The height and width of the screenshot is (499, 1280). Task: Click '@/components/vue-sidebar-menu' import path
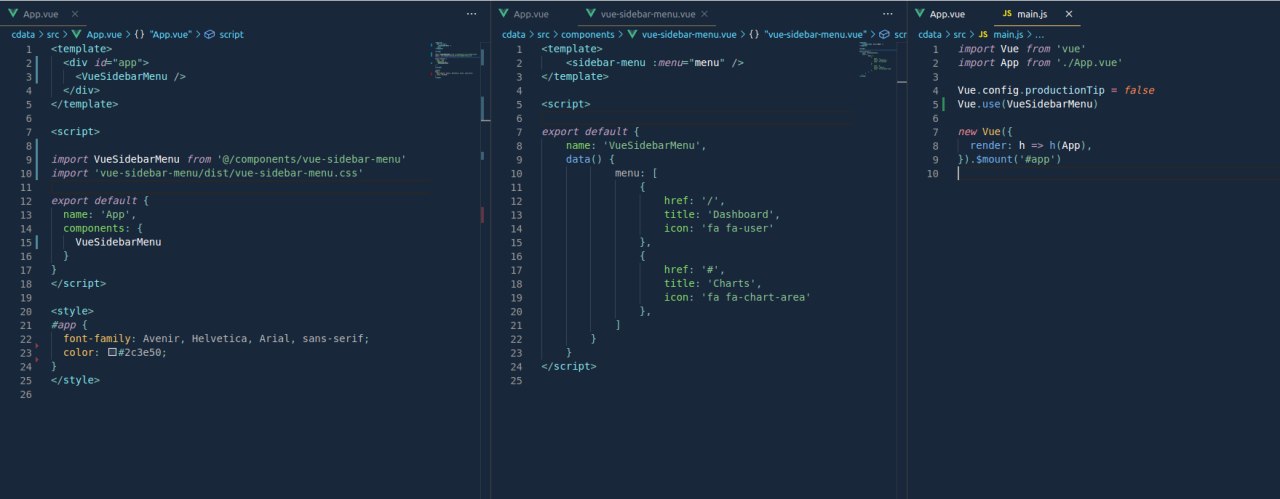(311, 159)
